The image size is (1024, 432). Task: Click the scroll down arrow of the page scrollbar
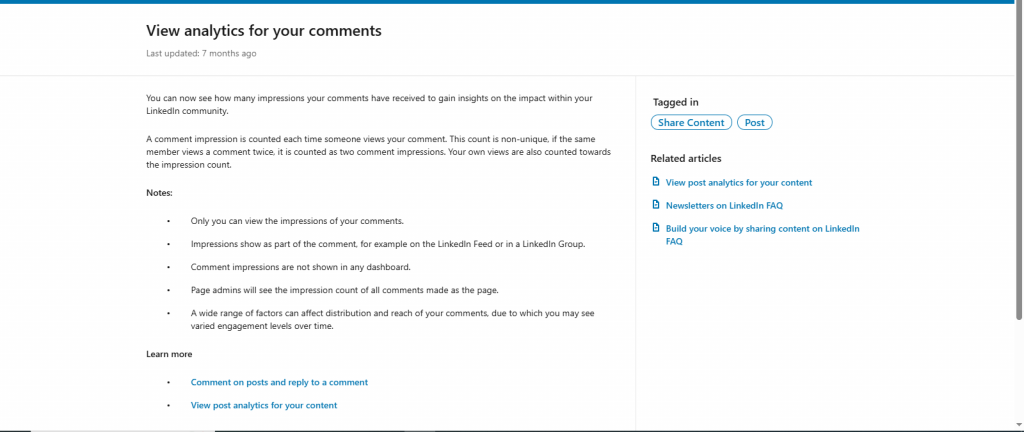(x=1018, y=424)
